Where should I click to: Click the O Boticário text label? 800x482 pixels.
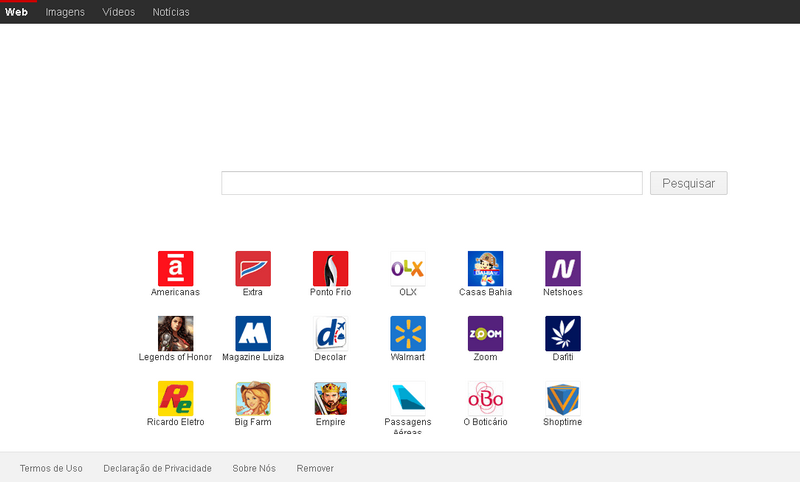[x=485, y=422]
